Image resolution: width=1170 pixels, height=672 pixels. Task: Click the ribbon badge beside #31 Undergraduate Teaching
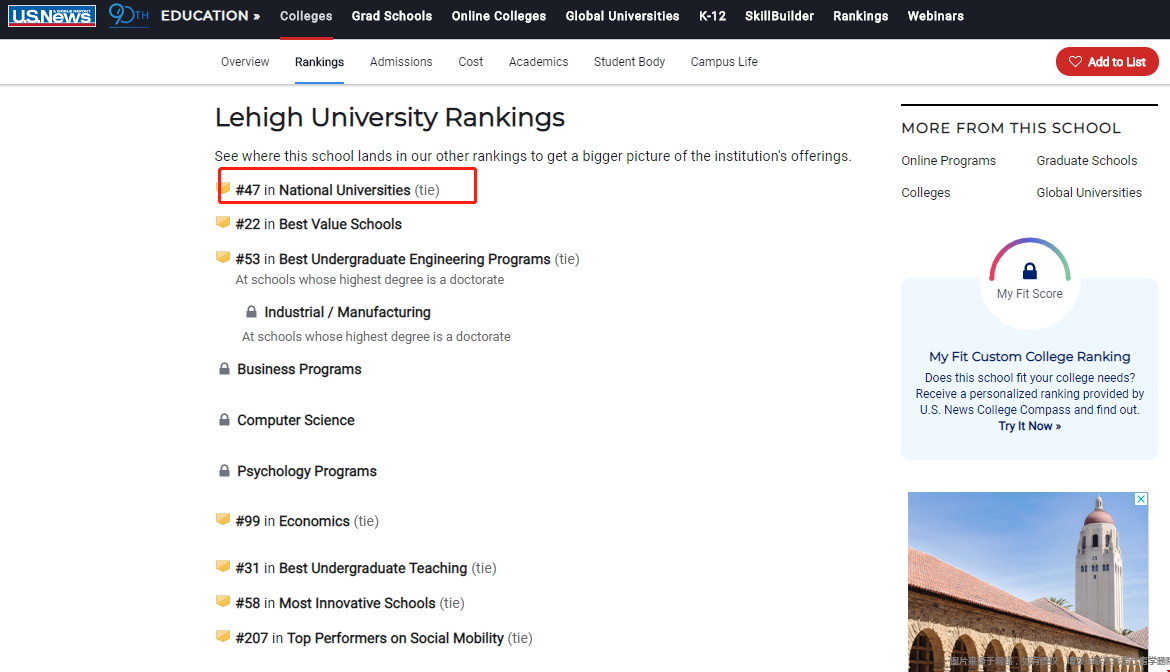[222, 566]
